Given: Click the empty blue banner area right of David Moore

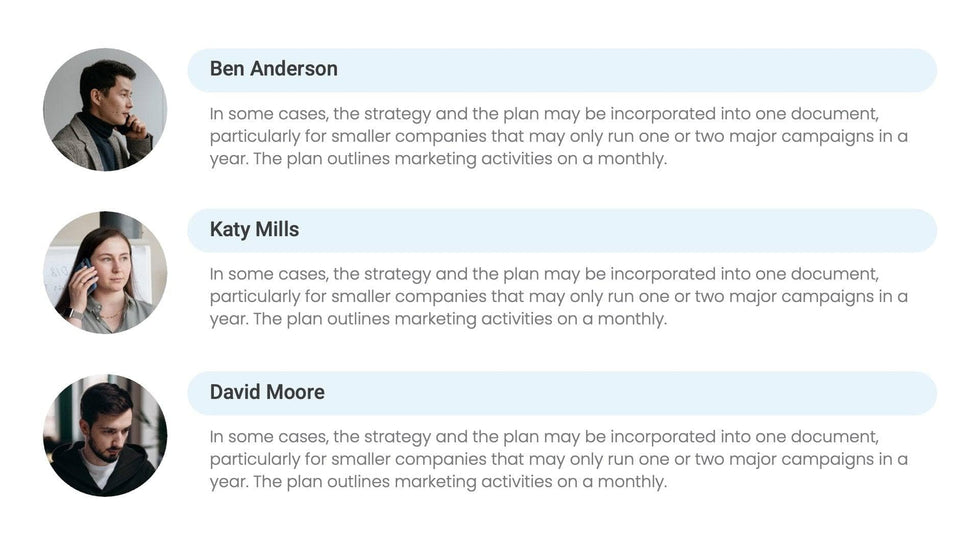Looking at the screenshot, I should pyautogui.click(x=640, y=393).
